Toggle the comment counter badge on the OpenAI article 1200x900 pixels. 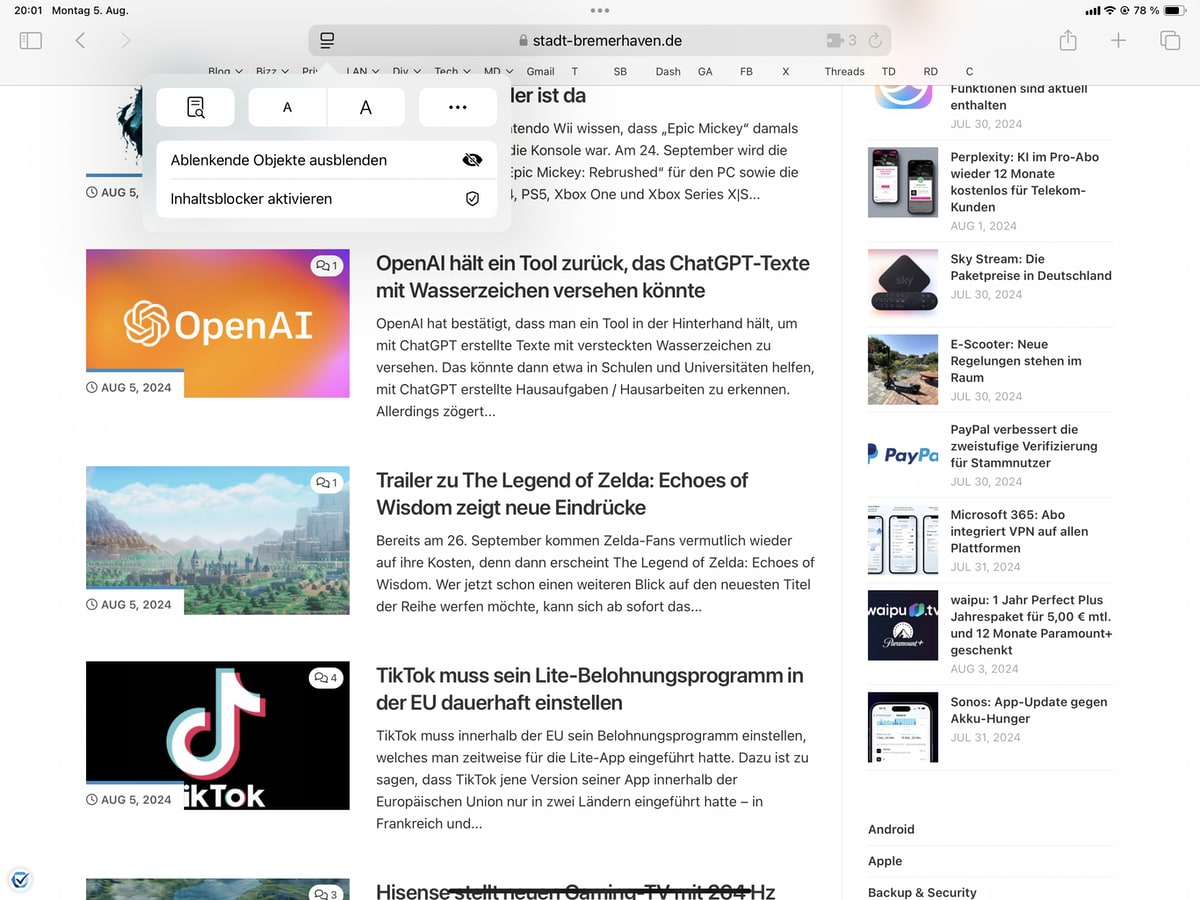click(x=326, y=265)
